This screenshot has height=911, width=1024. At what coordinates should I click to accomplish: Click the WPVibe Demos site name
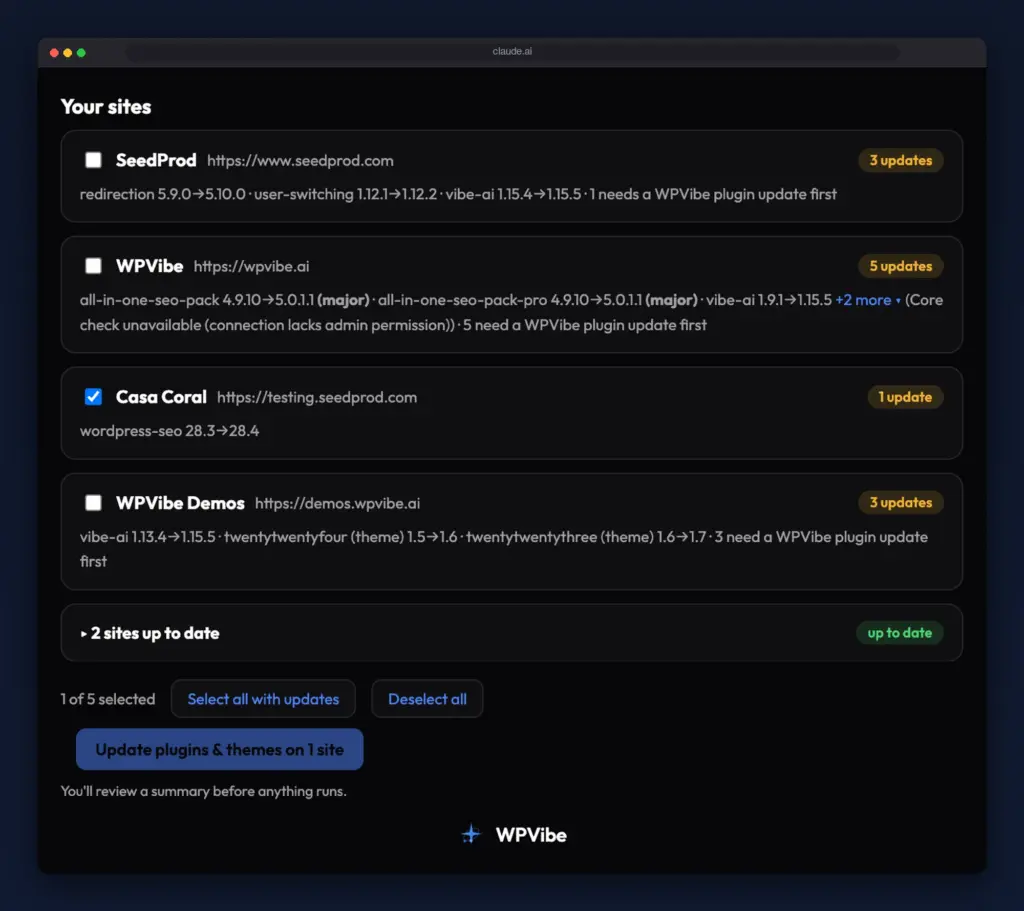tap(180, 503)
